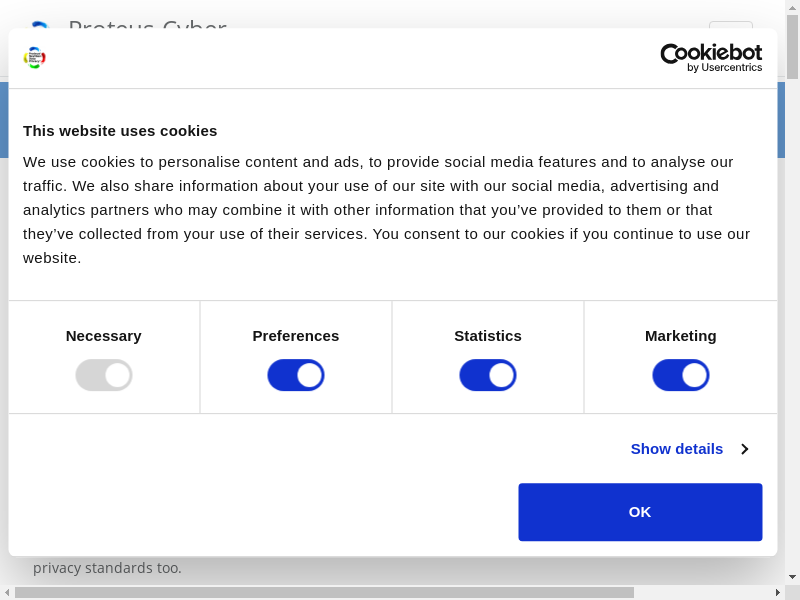This screenshot has height=600, width=800.
Task: Turn off the Statistics cookies switch
Action: tap(488, 375)
